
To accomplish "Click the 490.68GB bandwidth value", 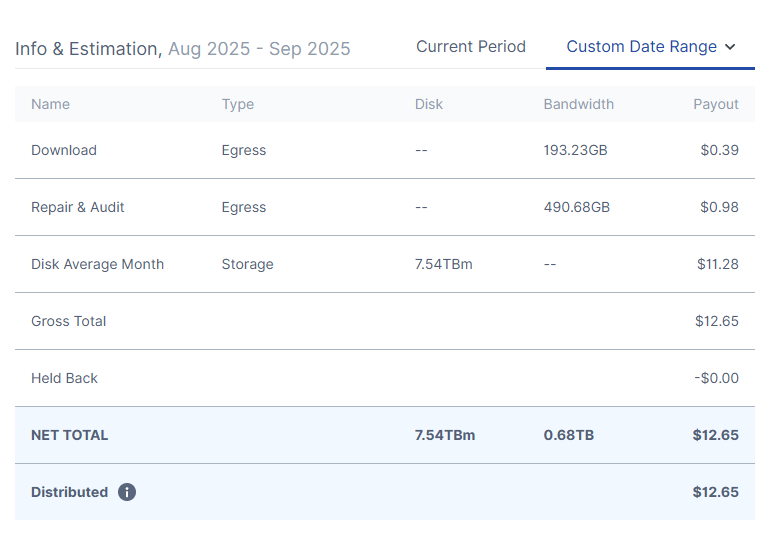I will (576, 207).
